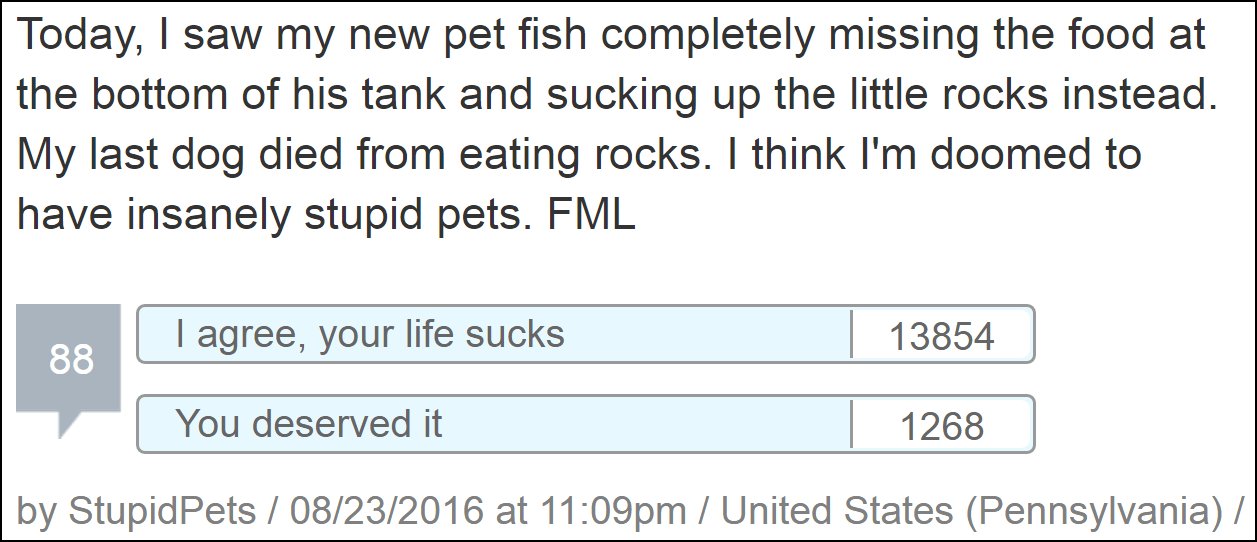Select the 13854 vote count
1257x542 pixels.
tap(941, 337)
